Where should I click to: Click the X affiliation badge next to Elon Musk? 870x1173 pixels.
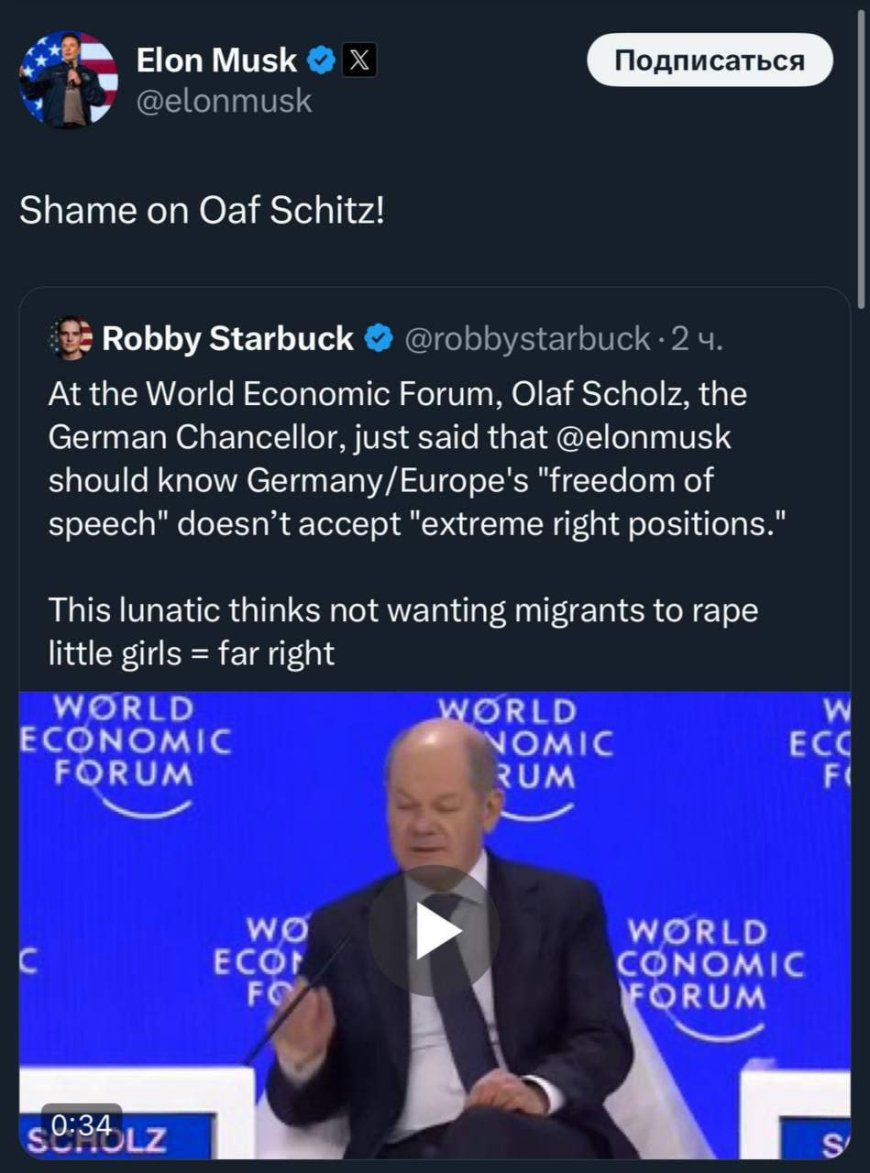click(359, 62)
